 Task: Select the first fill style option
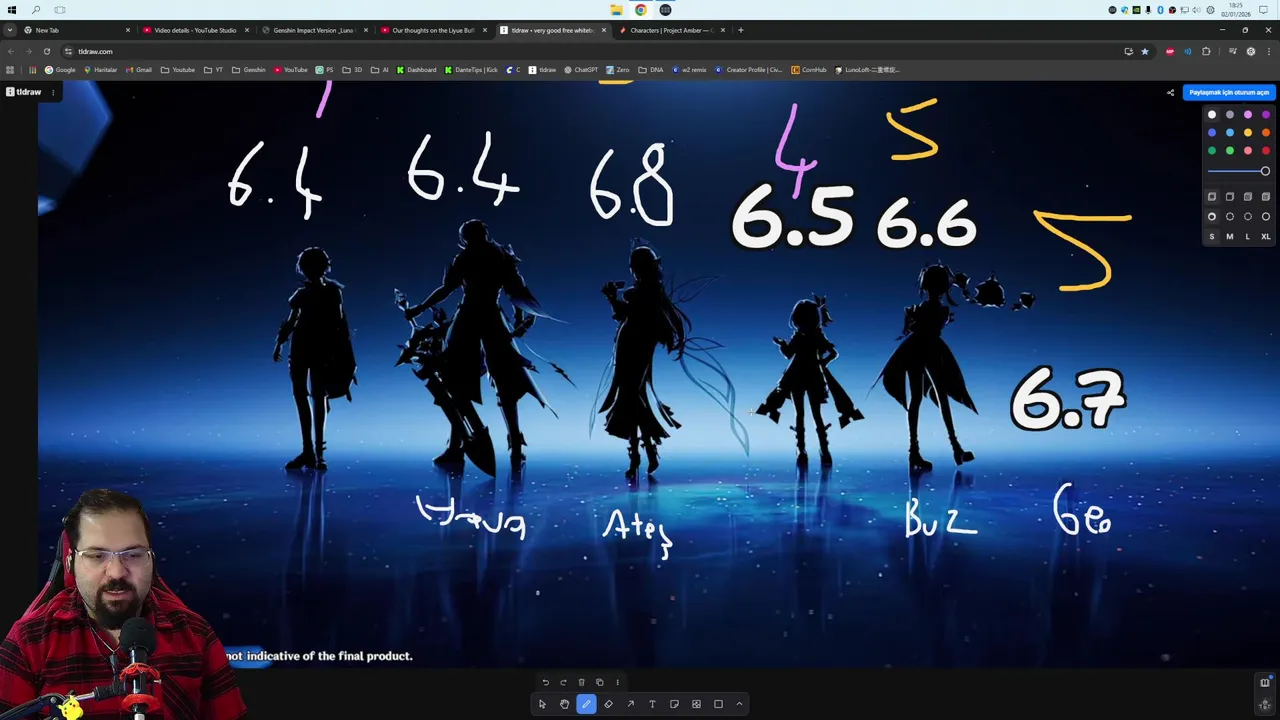(x=1212, y=197)
